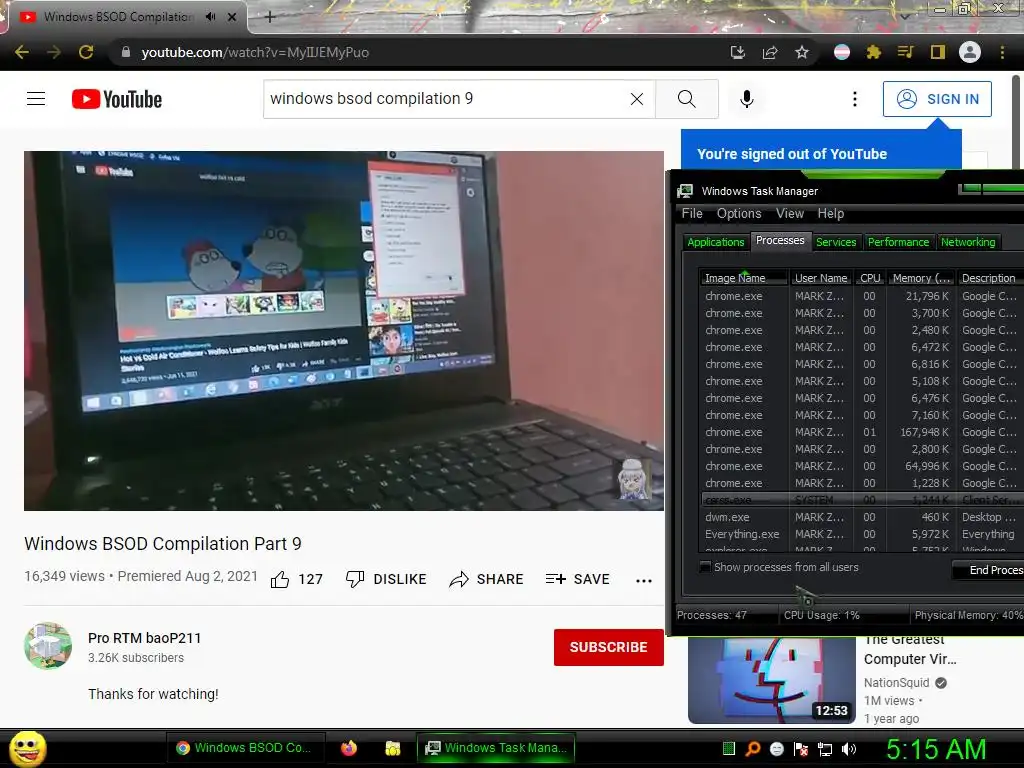Switch to the Applications tab
This screenshot has width=1024, height=768.
716,242
